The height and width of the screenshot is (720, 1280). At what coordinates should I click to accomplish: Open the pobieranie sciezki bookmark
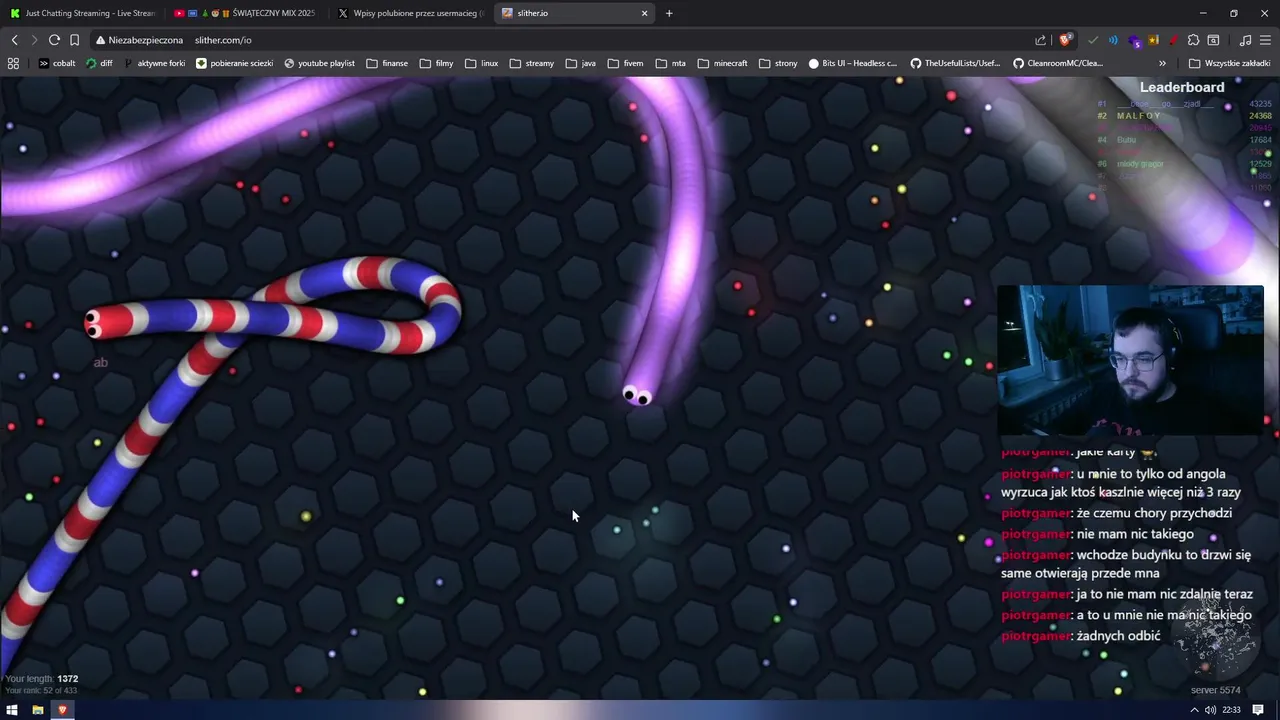coord(235,63)
